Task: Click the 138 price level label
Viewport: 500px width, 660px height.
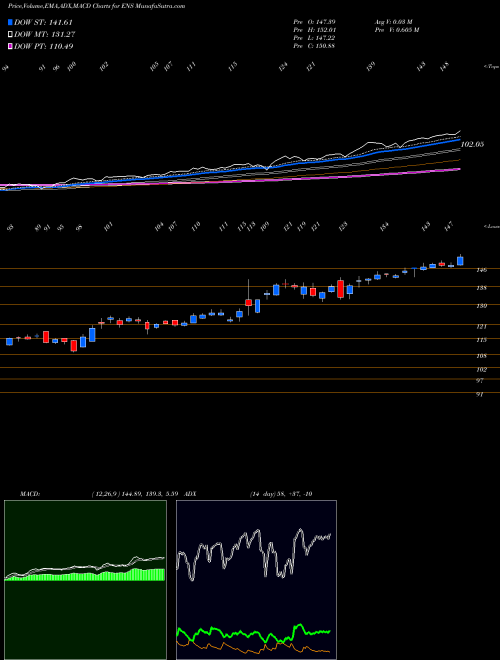Action: point(482,288)
